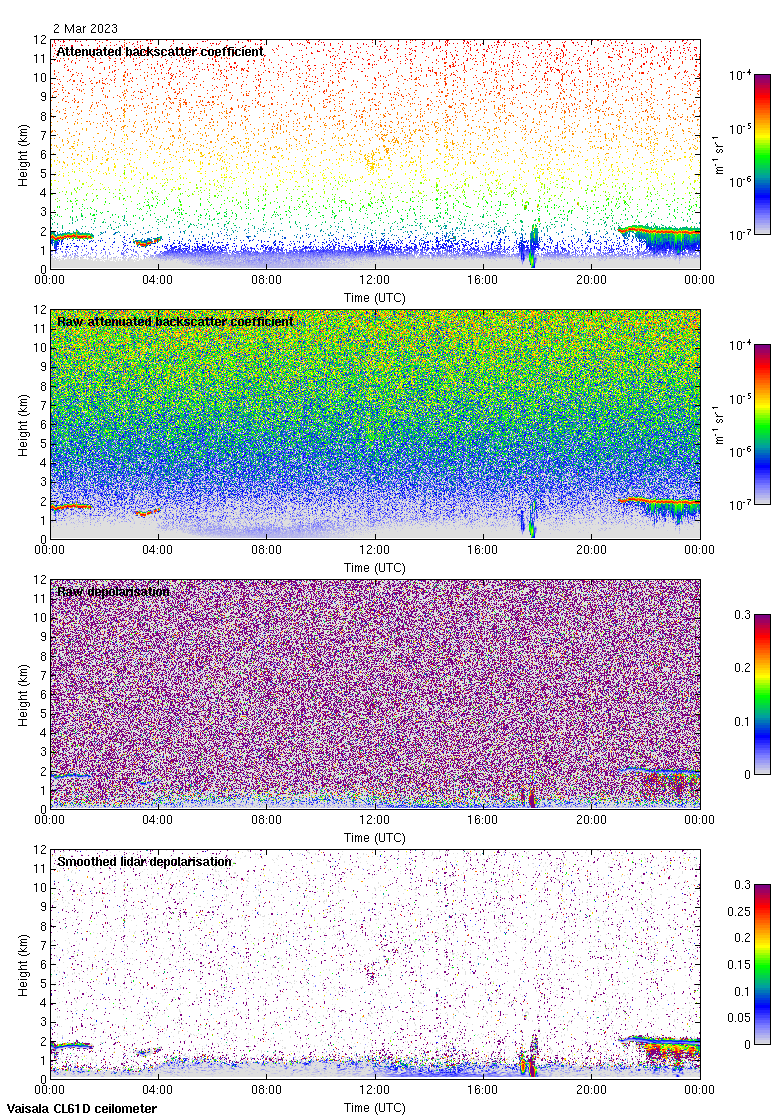Click the 0.1 tick on Raw depolarisation colorbar
Viewport: 780px width, 1120px height.
coord(742,721)
